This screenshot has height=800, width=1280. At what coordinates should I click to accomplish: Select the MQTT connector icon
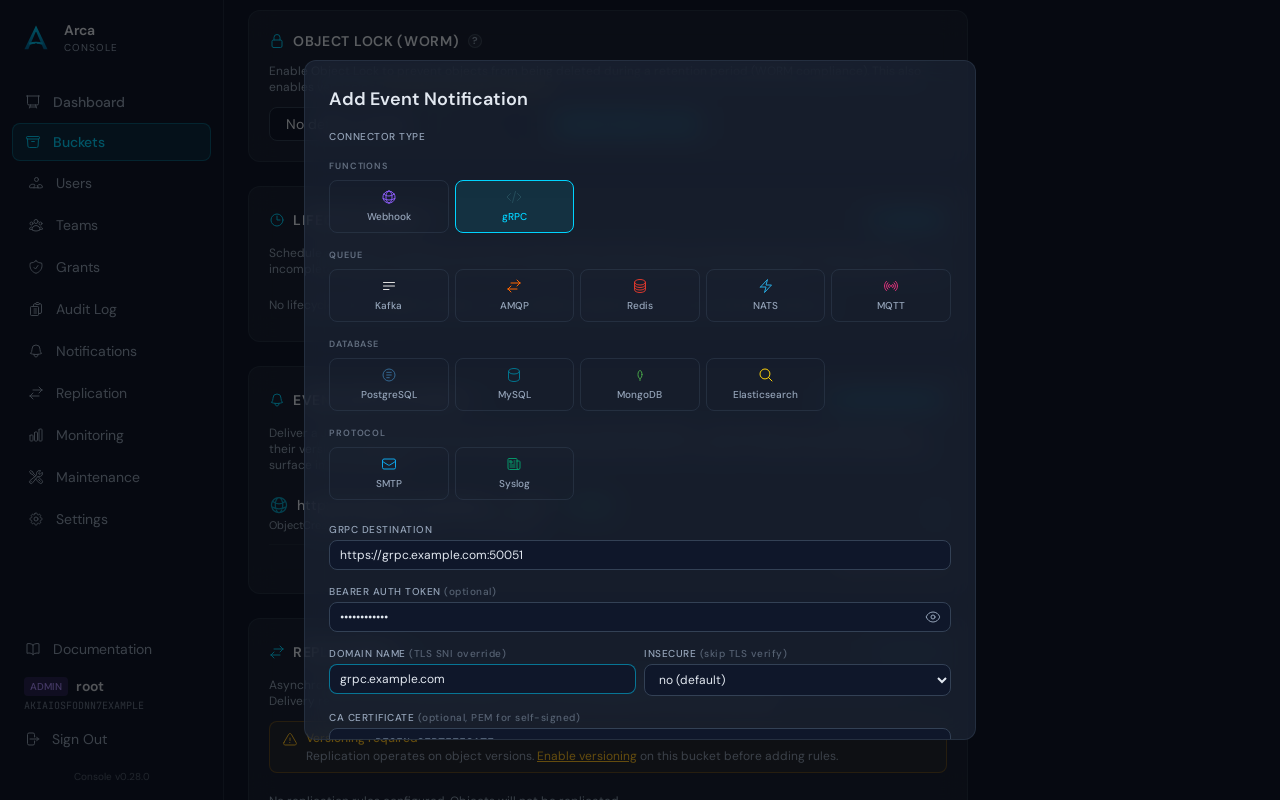(891, 286)
